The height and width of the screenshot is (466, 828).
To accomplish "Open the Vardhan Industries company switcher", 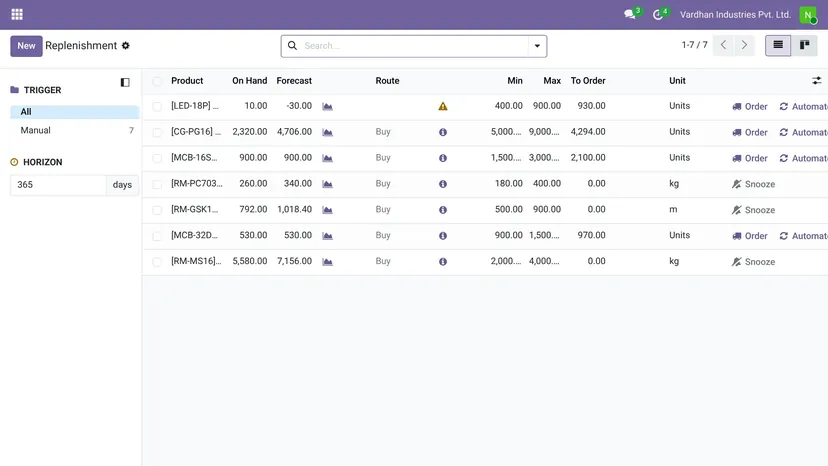I will tap(735, 15).
